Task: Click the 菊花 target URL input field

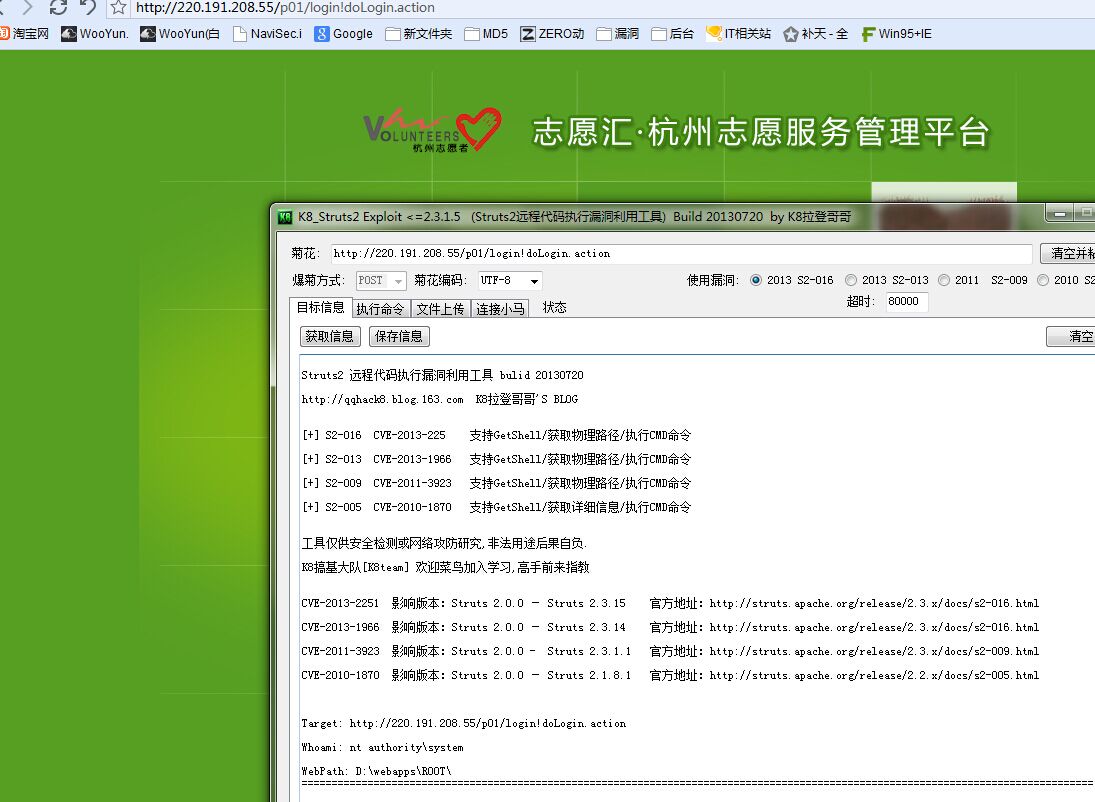Action: click(681, 254)
